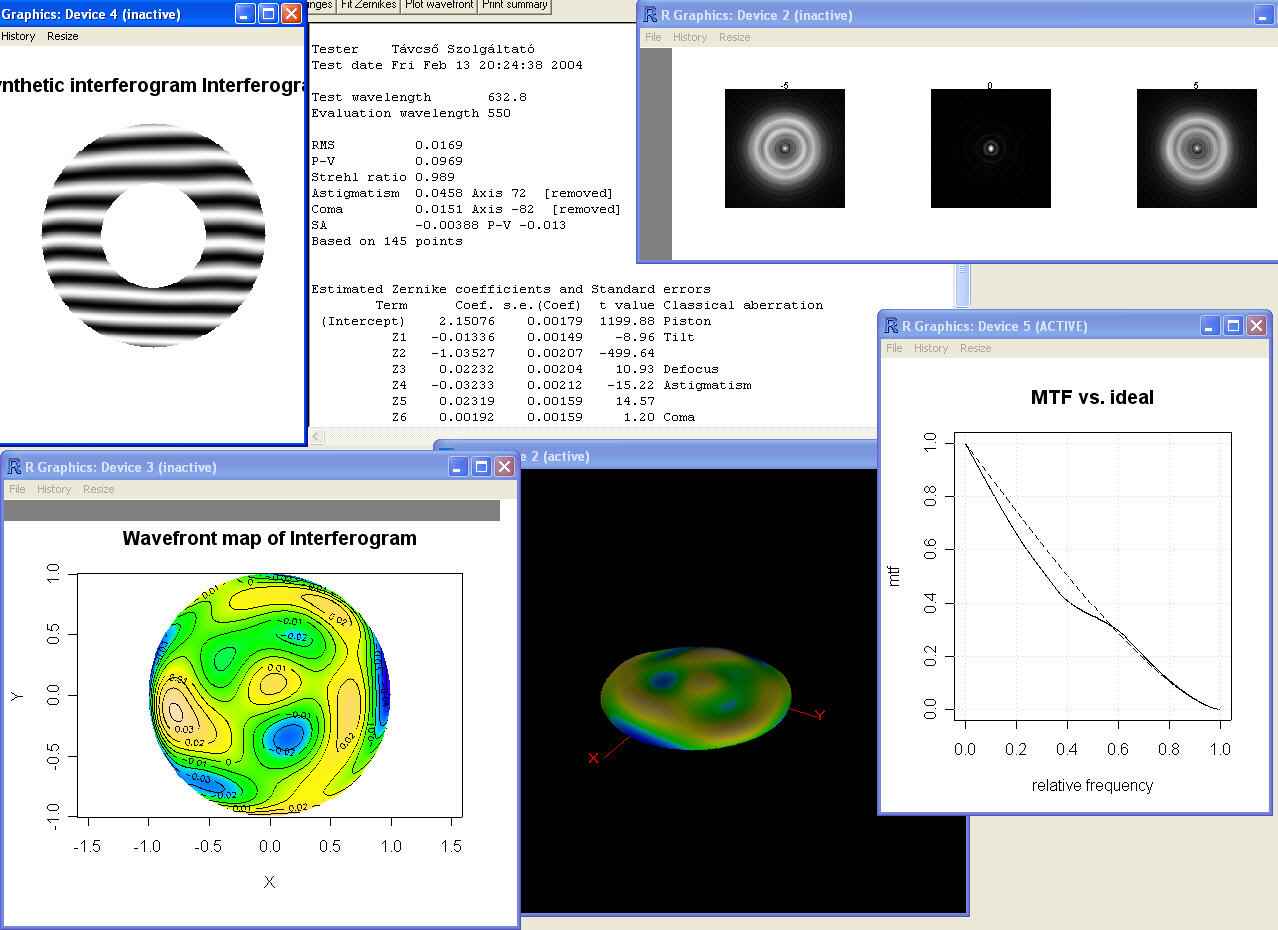Click the vertical scrollbar of the summary text

coord(962,285)
